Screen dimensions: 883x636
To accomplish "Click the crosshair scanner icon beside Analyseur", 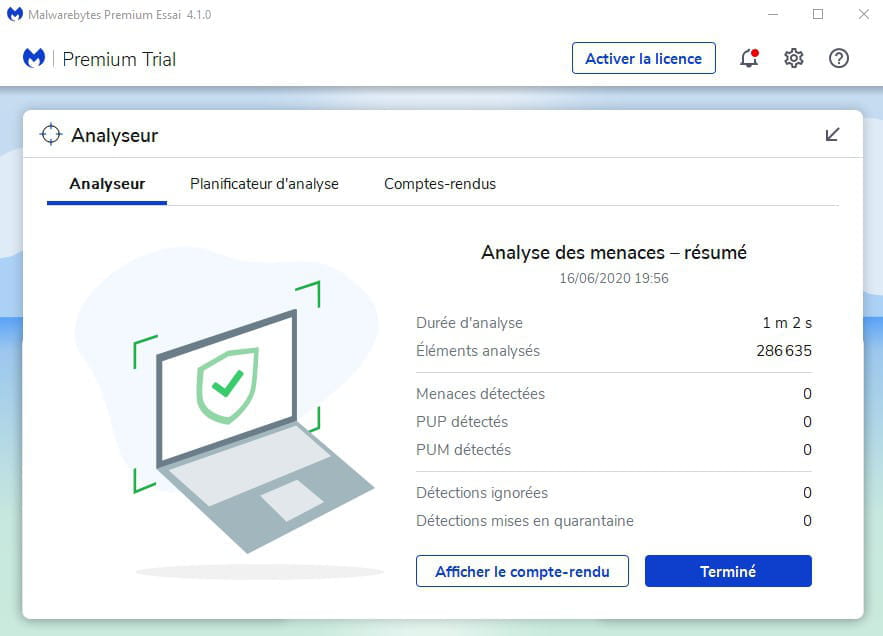I will (x=51, y=135).
